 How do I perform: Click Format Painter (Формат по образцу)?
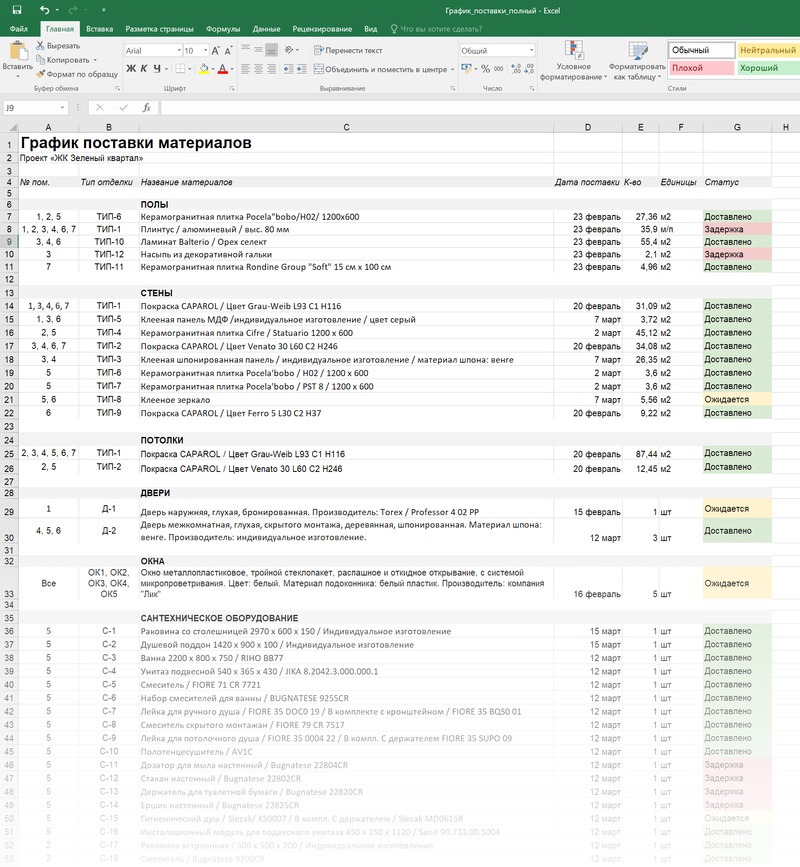[x=77, y=74]
